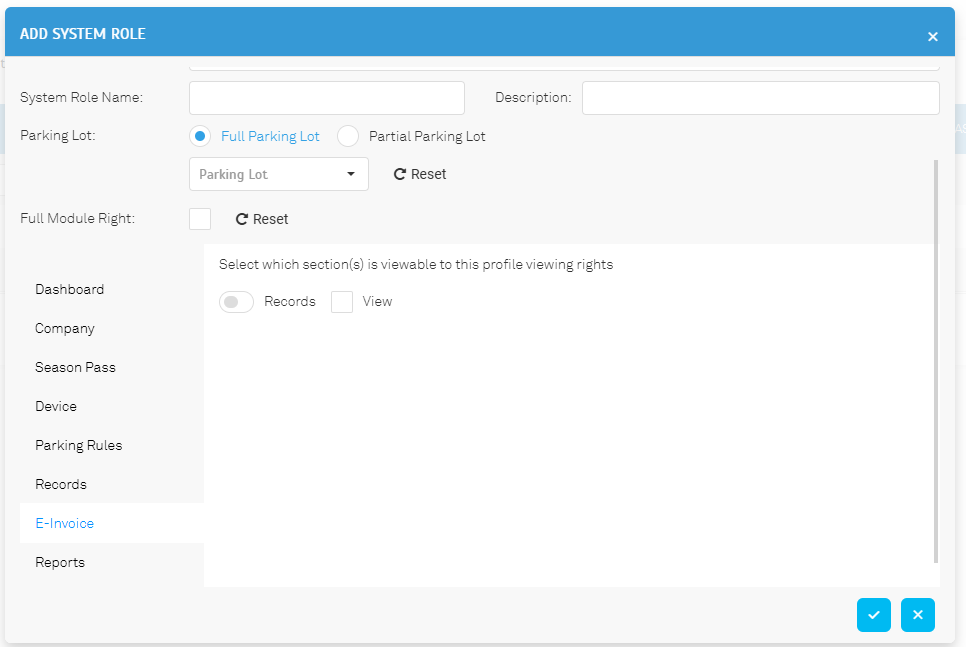Click Reset icon next to Parking Lot dropdown
The height and width of the screenshot is (647, 966).
tap(400, 174)
